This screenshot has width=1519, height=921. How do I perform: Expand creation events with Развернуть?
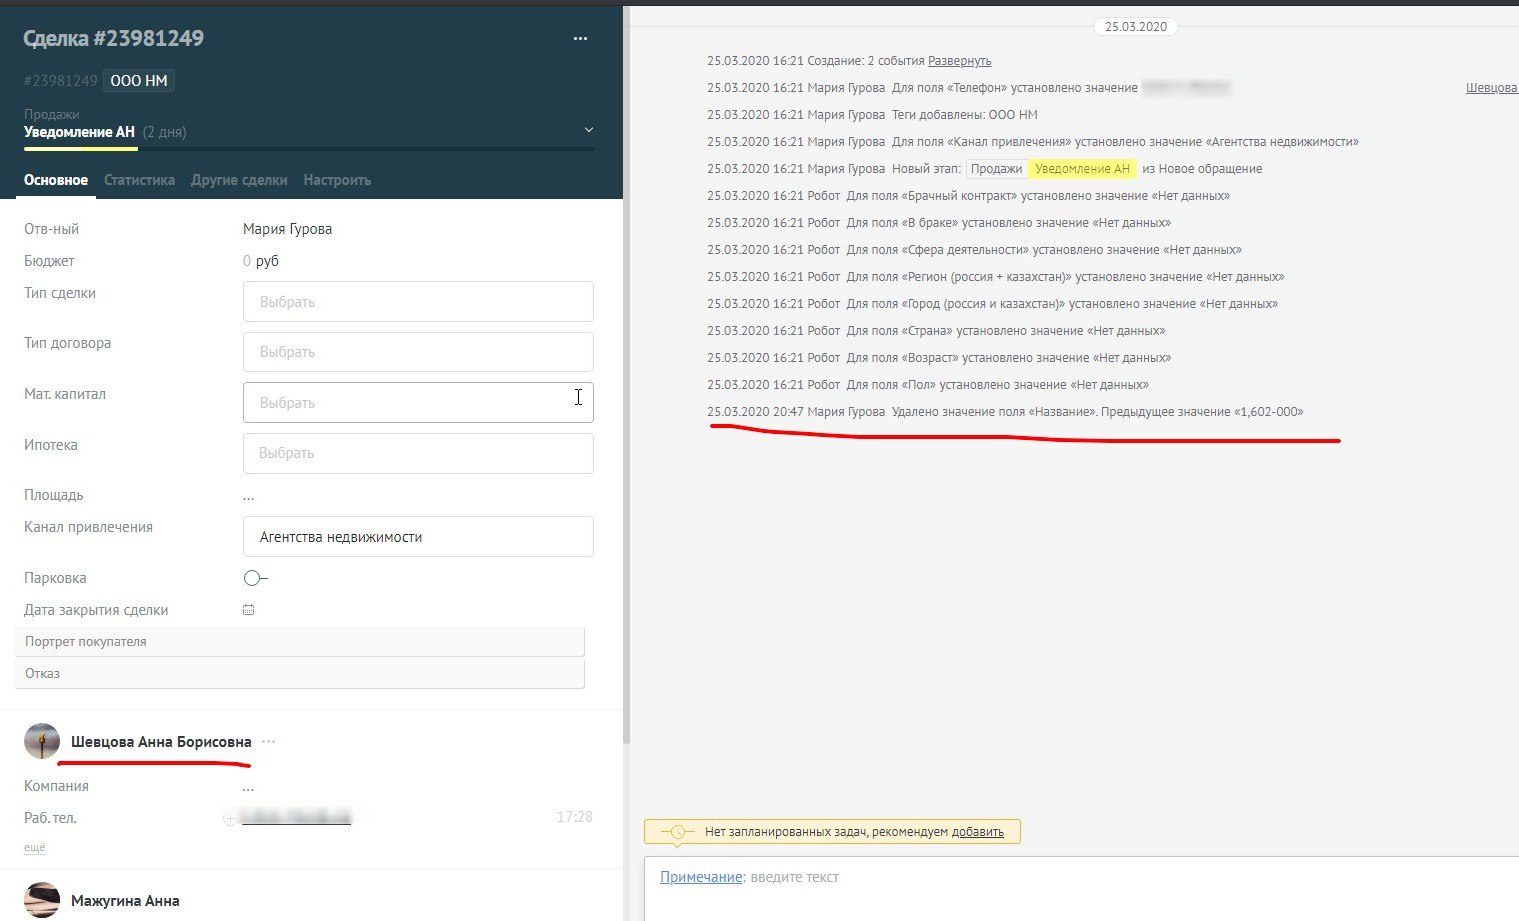click(x=959, y=61)
